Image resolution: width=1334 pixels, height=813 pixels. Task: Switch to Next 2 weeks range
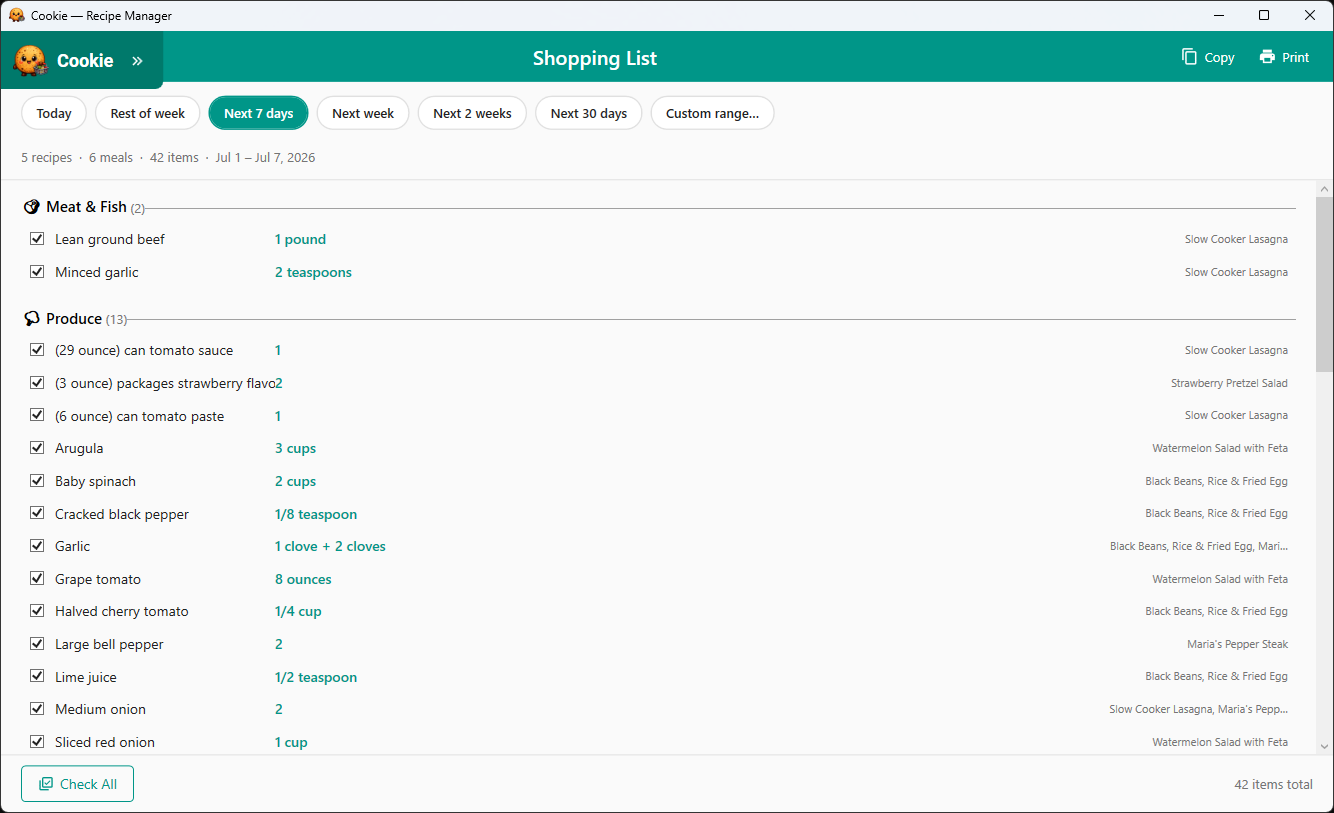click(x=472, y=113)
